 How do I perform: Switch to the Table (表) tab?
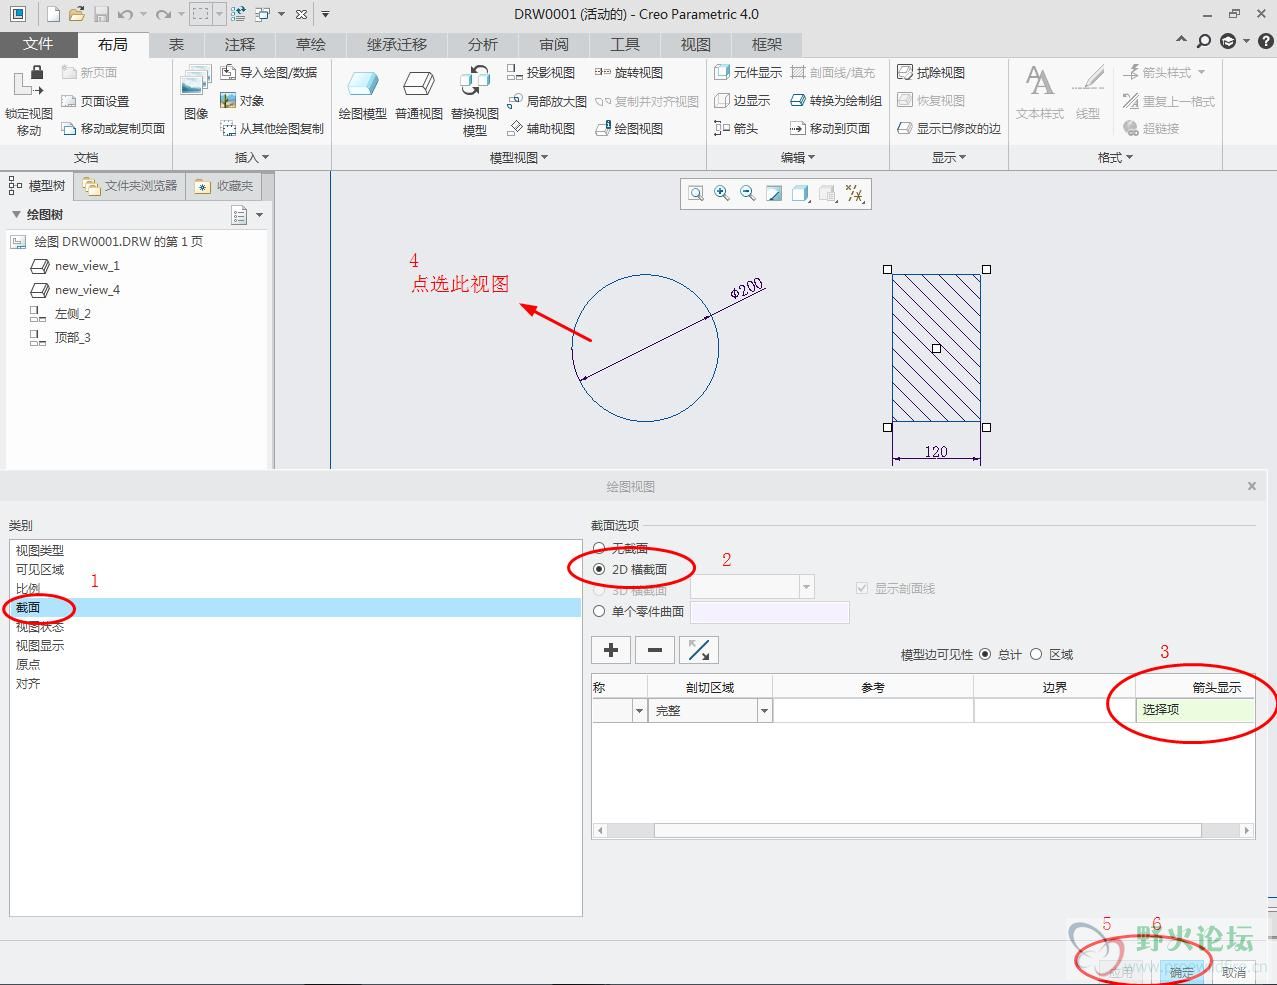[x=176, y=45]
